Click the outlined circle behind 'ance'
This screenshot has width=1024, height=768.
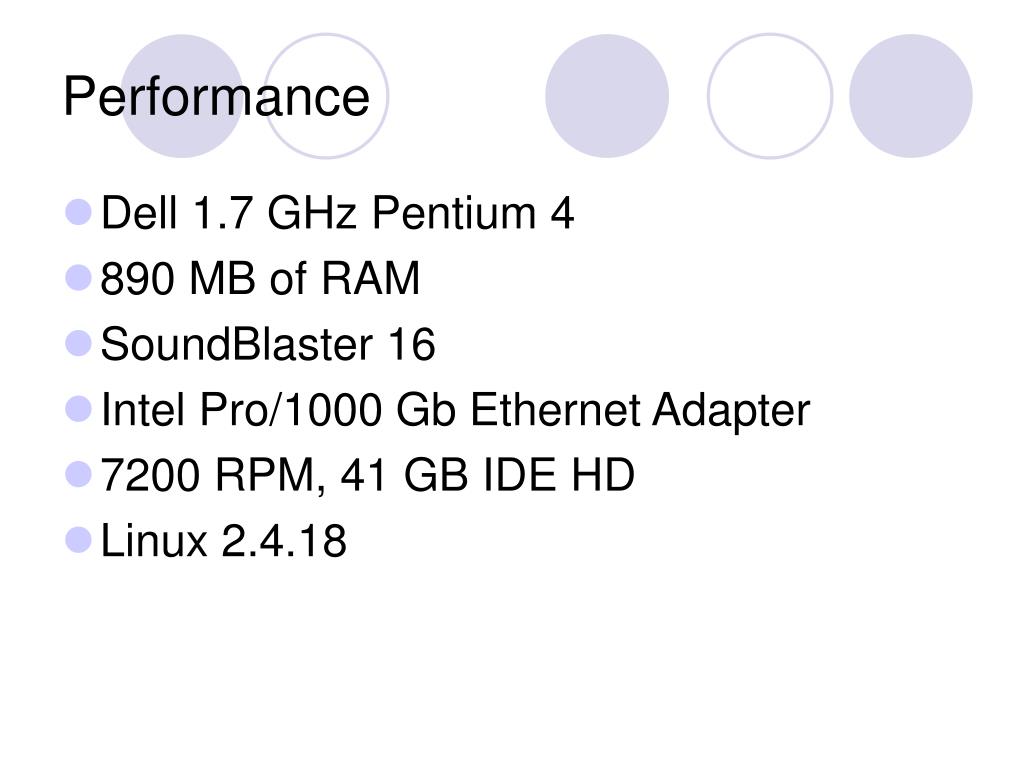326,96
